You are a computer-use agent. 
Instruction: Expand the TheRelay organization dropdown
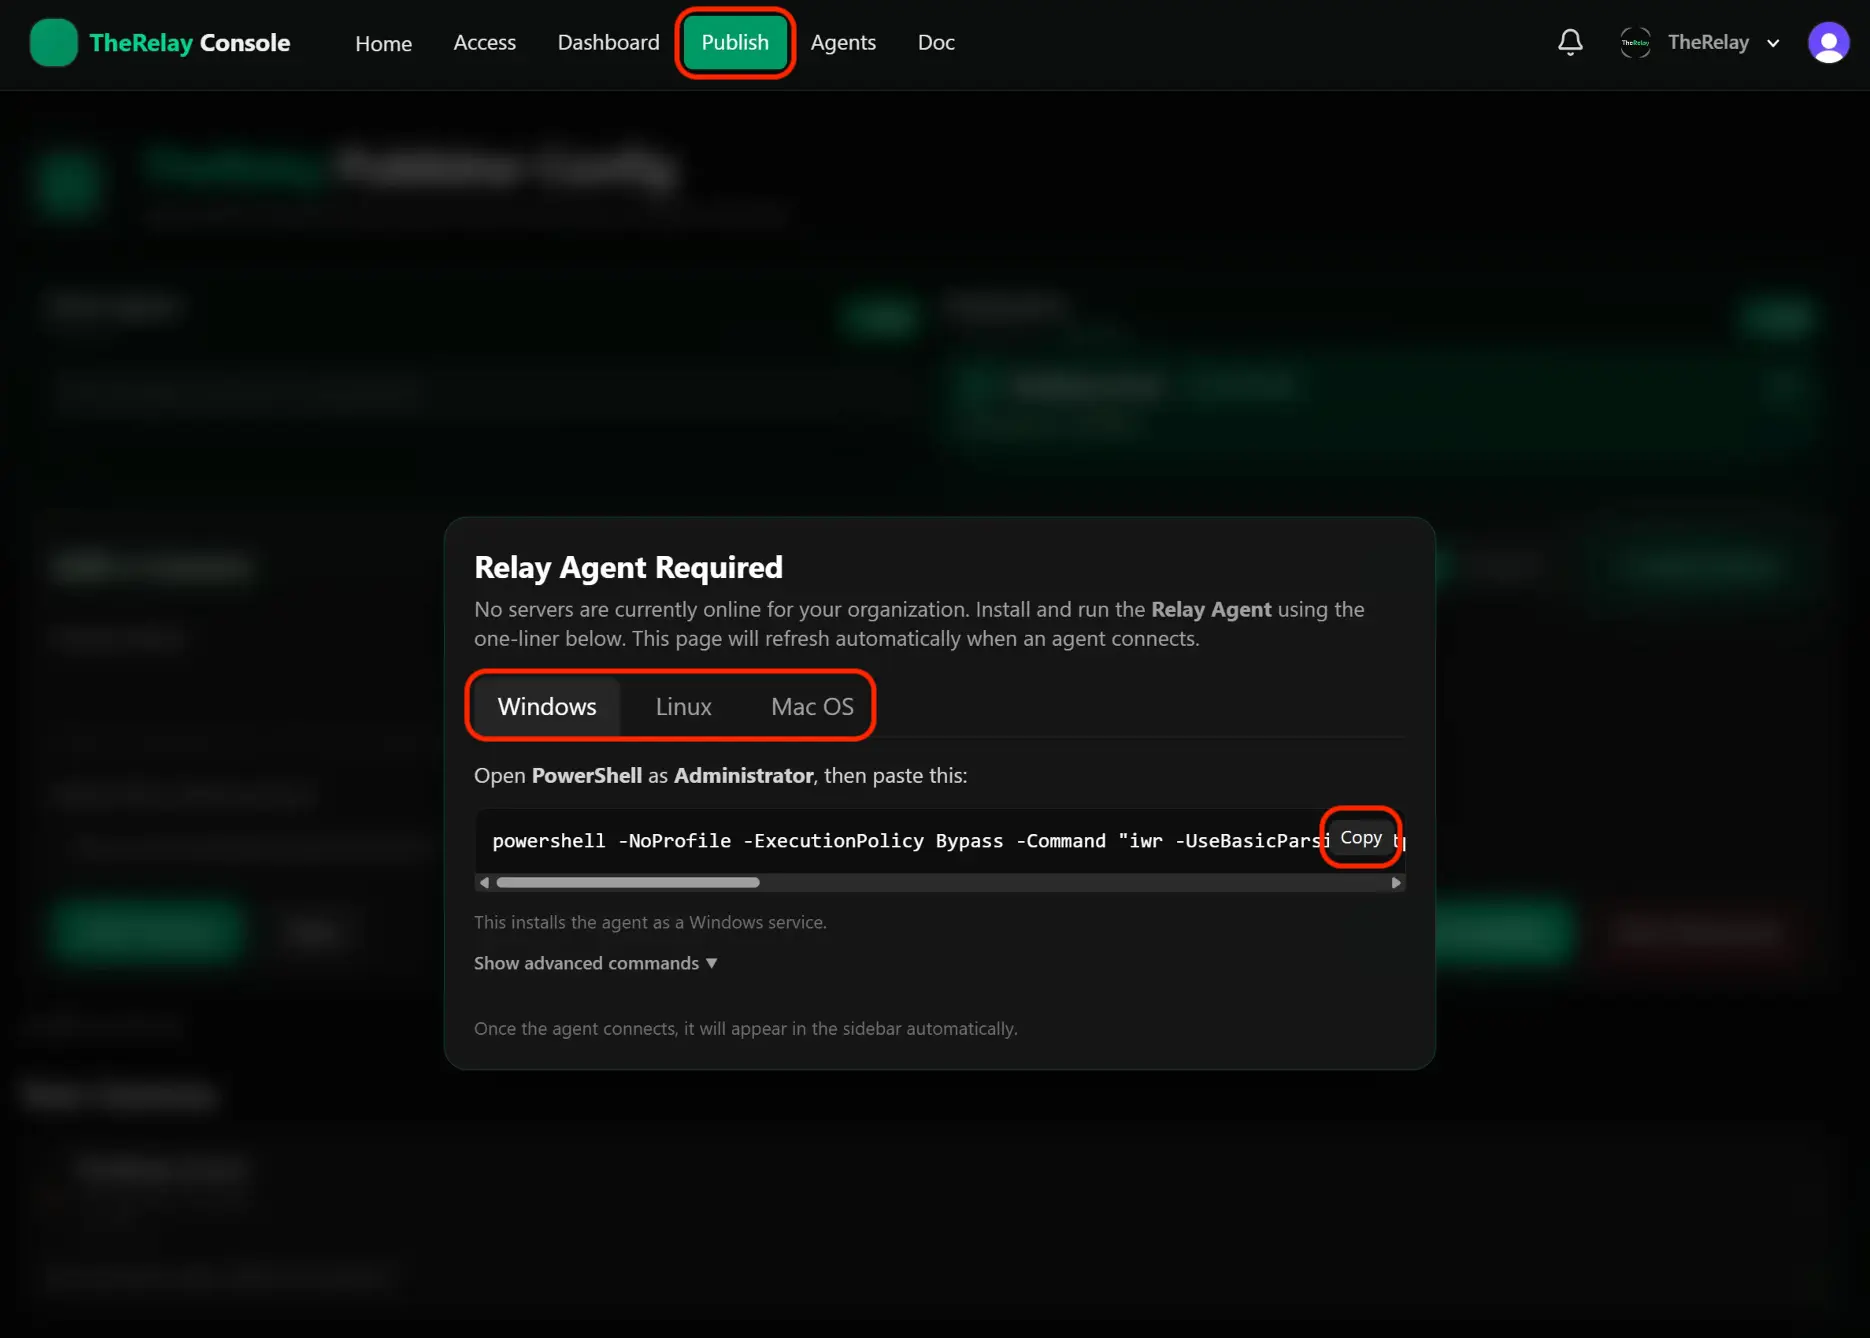click(1773, 43)
